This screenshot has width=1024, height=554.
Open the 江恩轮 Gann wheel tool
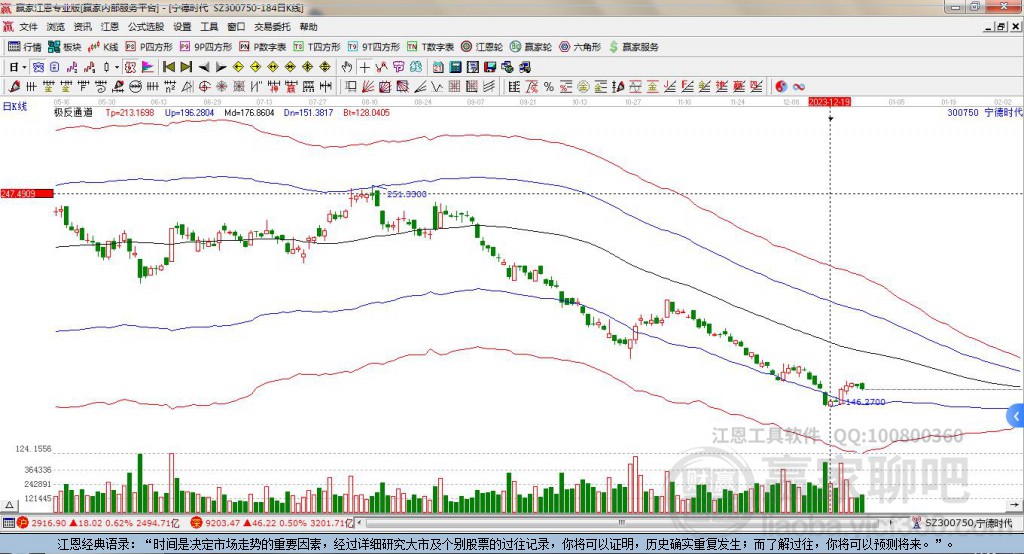click(x=486, y=47)
